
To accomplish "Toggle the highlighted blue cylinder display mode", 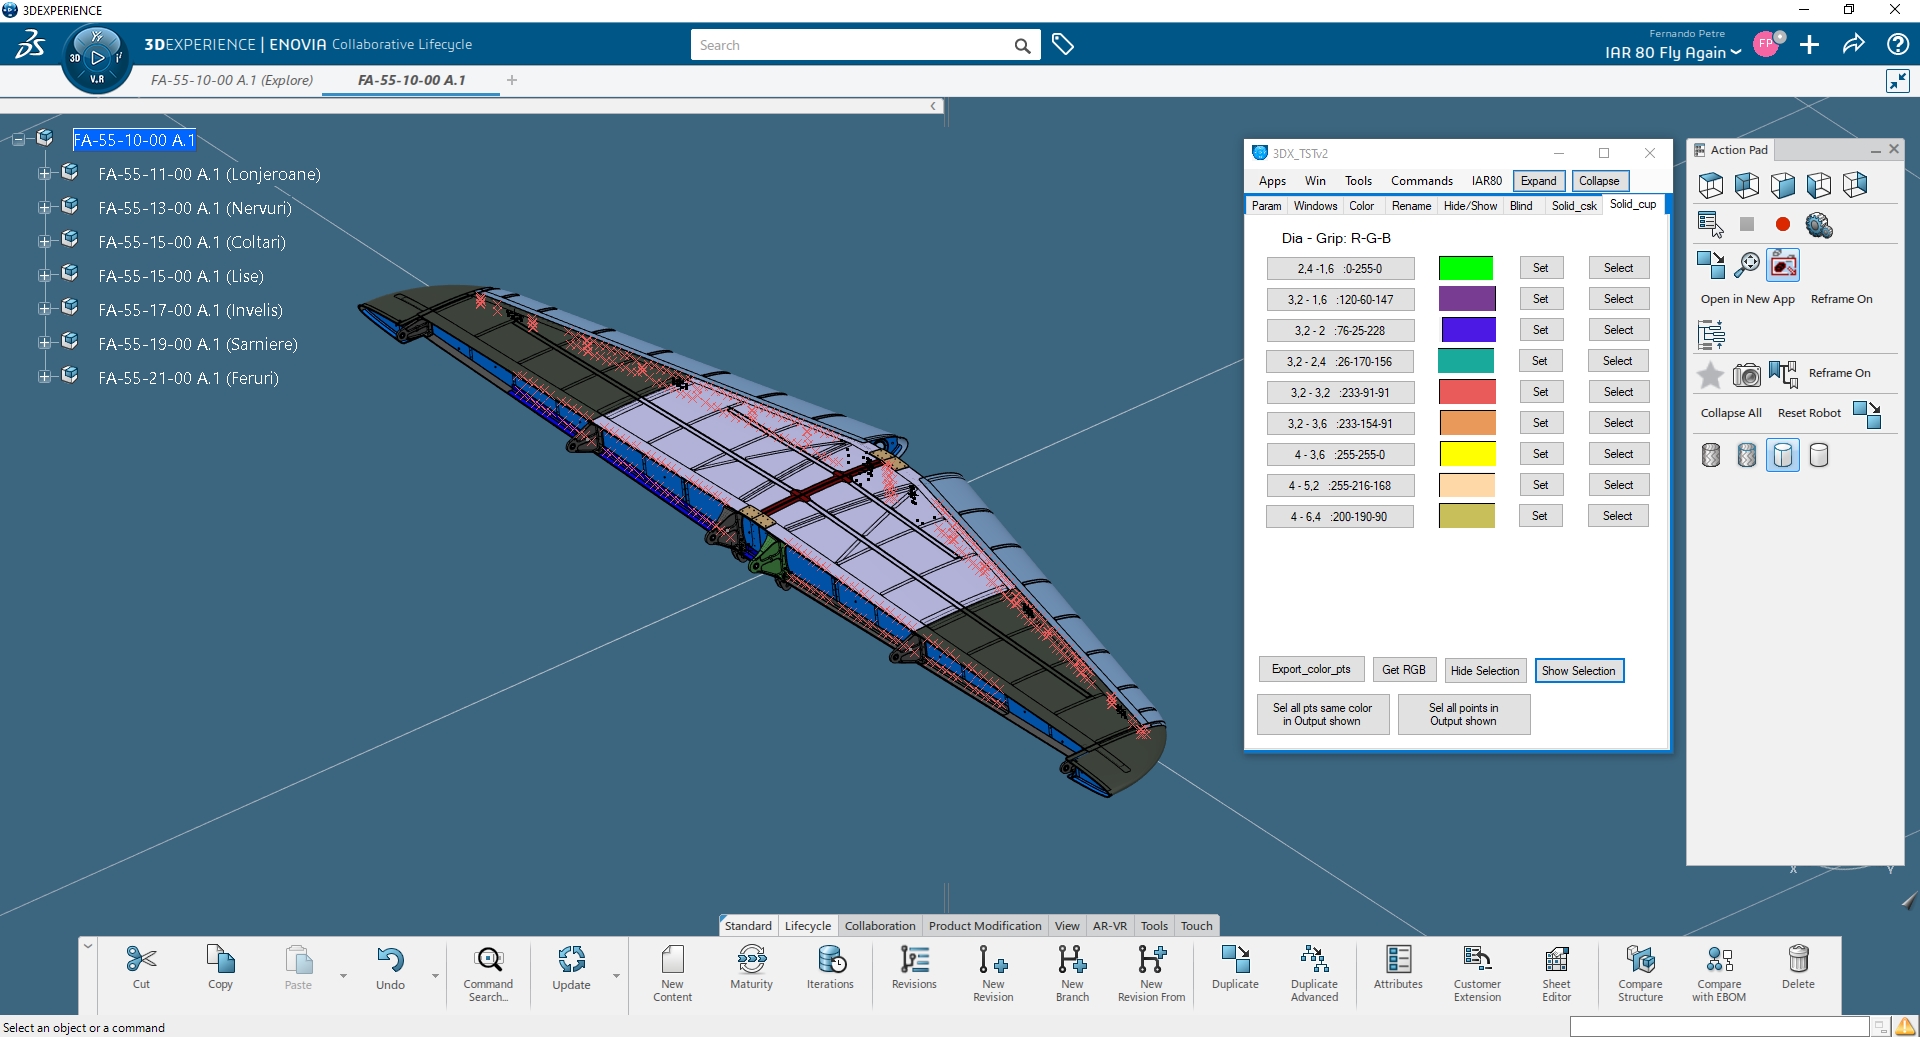I will 1782,456.
